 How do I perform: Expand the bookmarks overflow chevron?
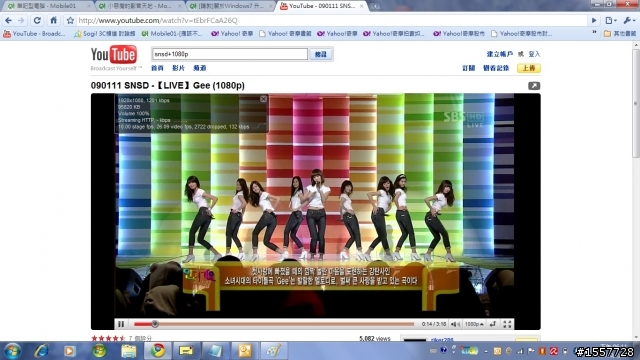pyautogui.click(x=594, y=33)
